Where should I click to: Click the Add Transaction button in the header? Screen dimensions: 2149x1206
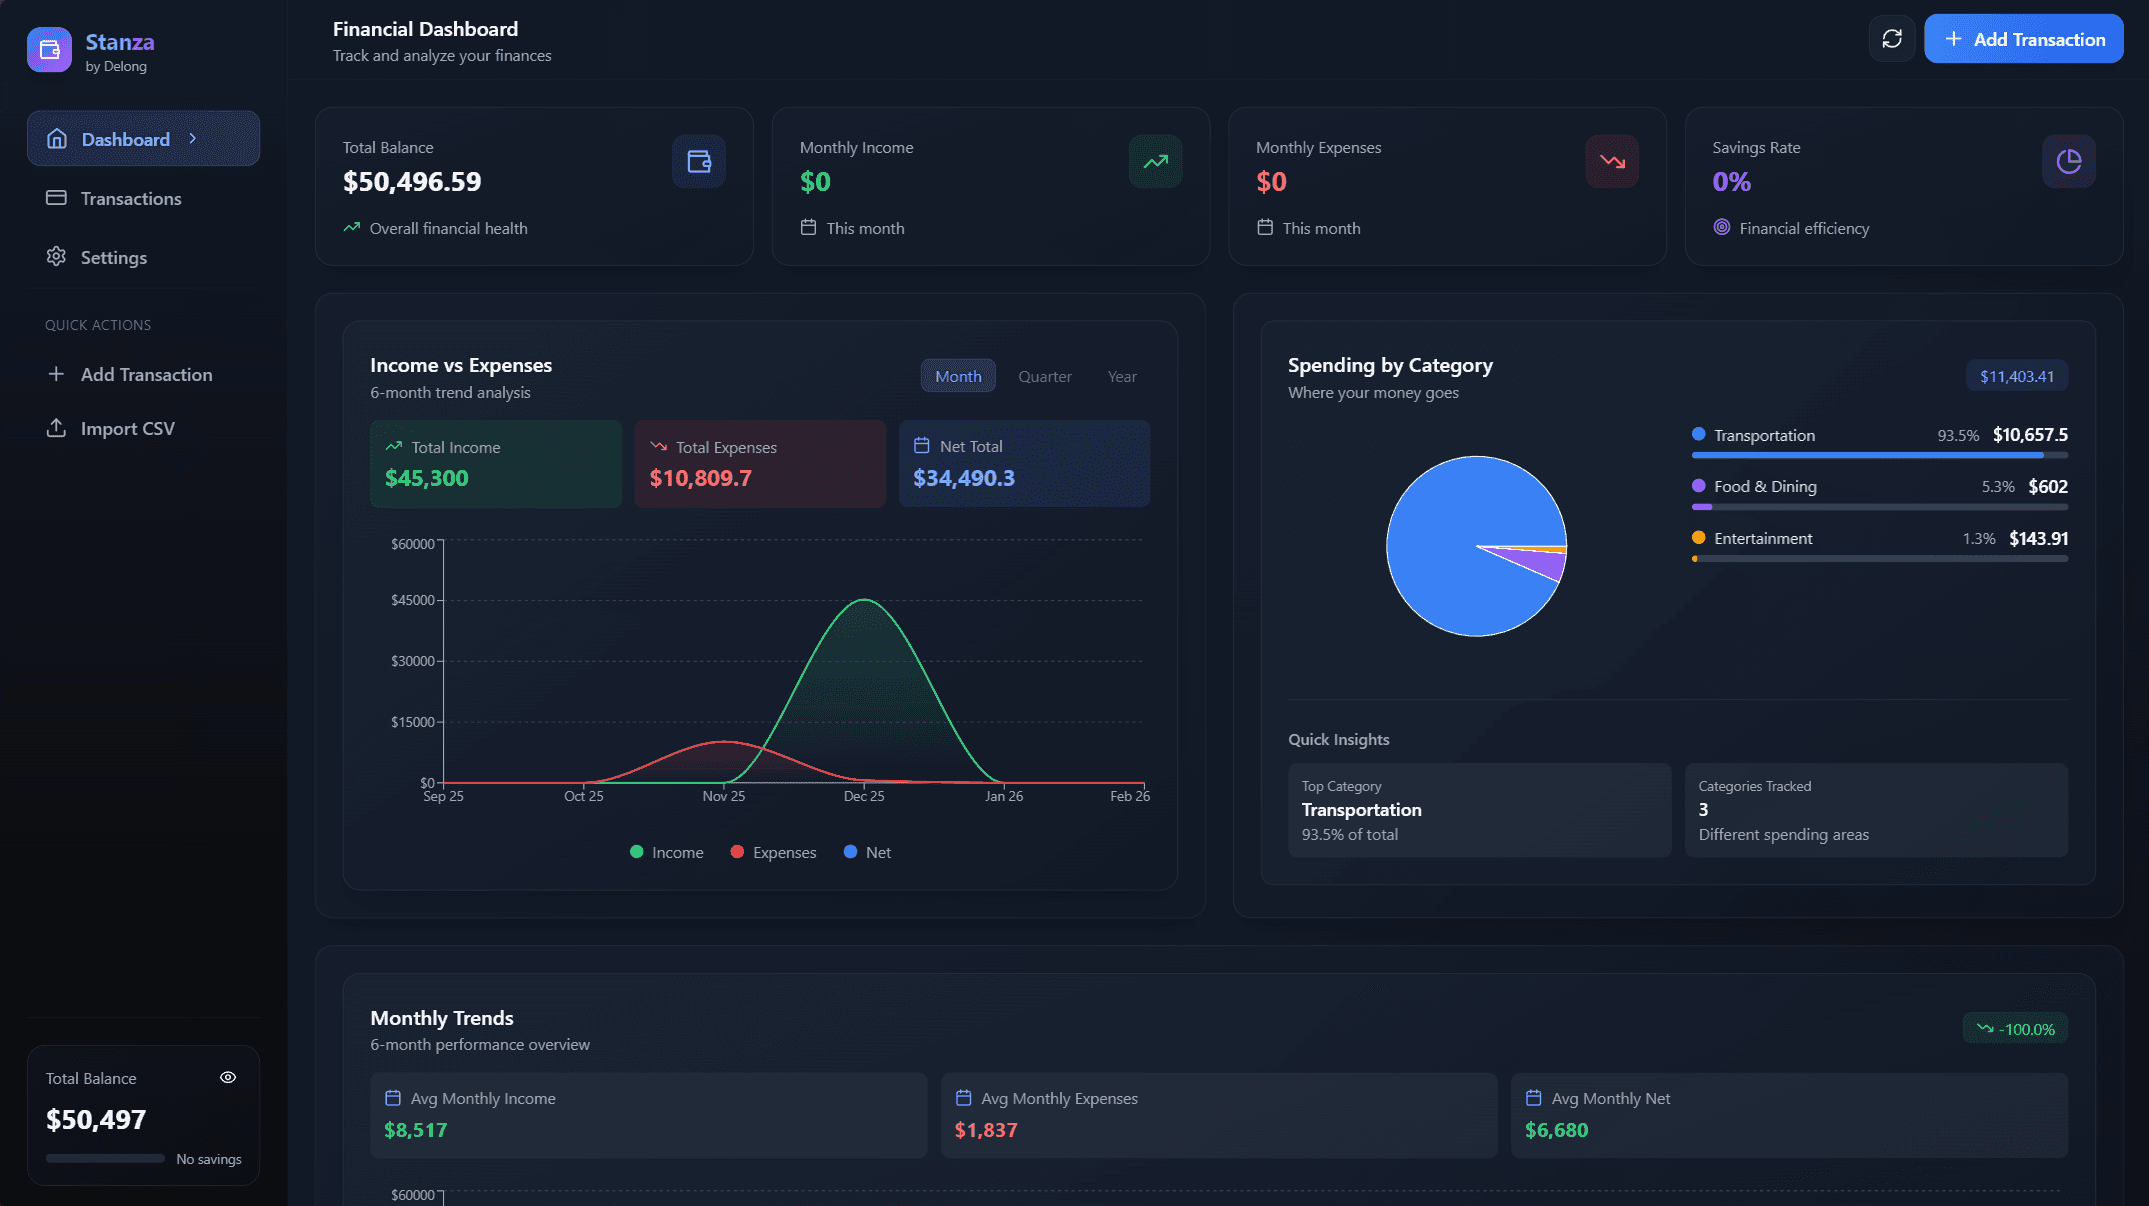point(2023,38)
